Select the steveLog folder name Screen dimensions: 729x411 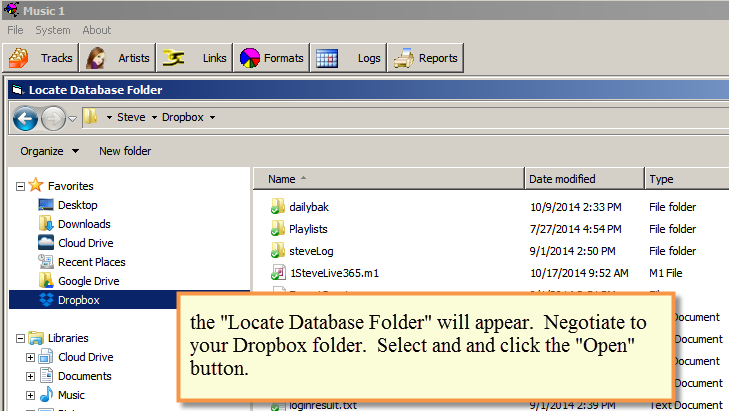311,251
